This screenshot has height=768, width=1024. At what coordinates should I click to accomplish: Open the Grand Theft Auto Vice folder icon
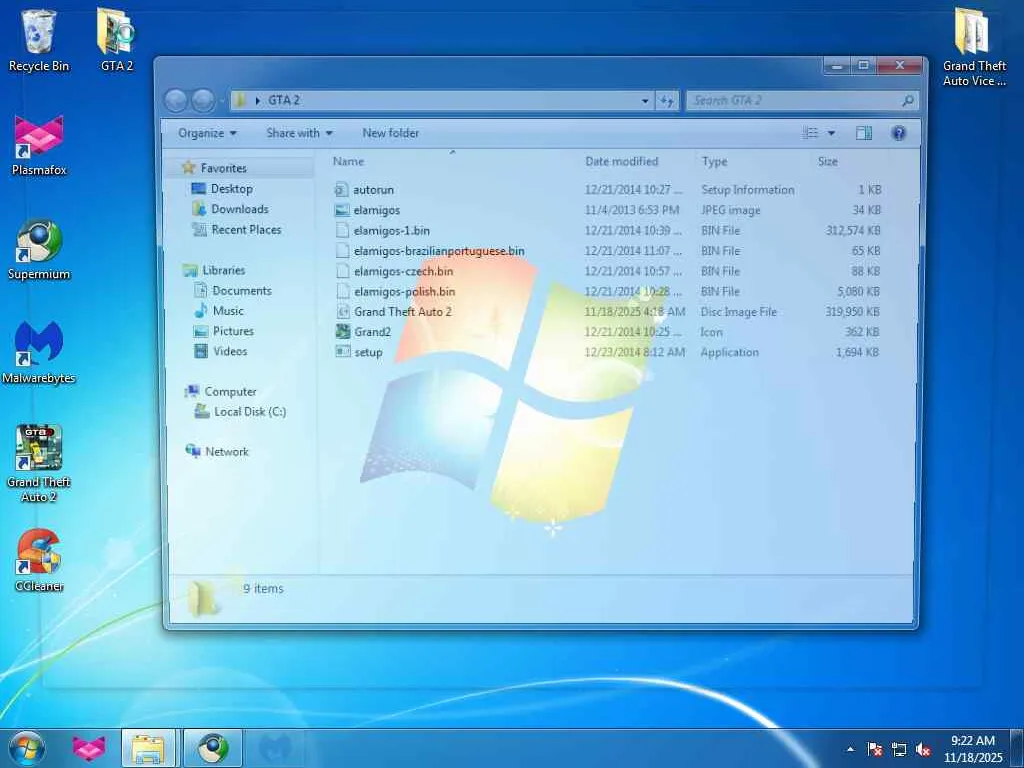click(x=974, y=47)
